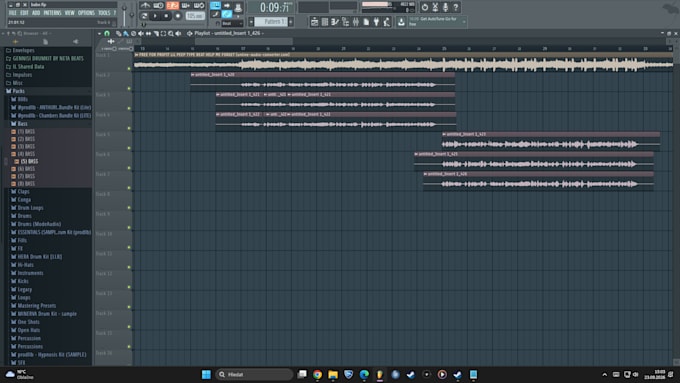Select the playlist paint brush tool

click(x=126, y=33)
